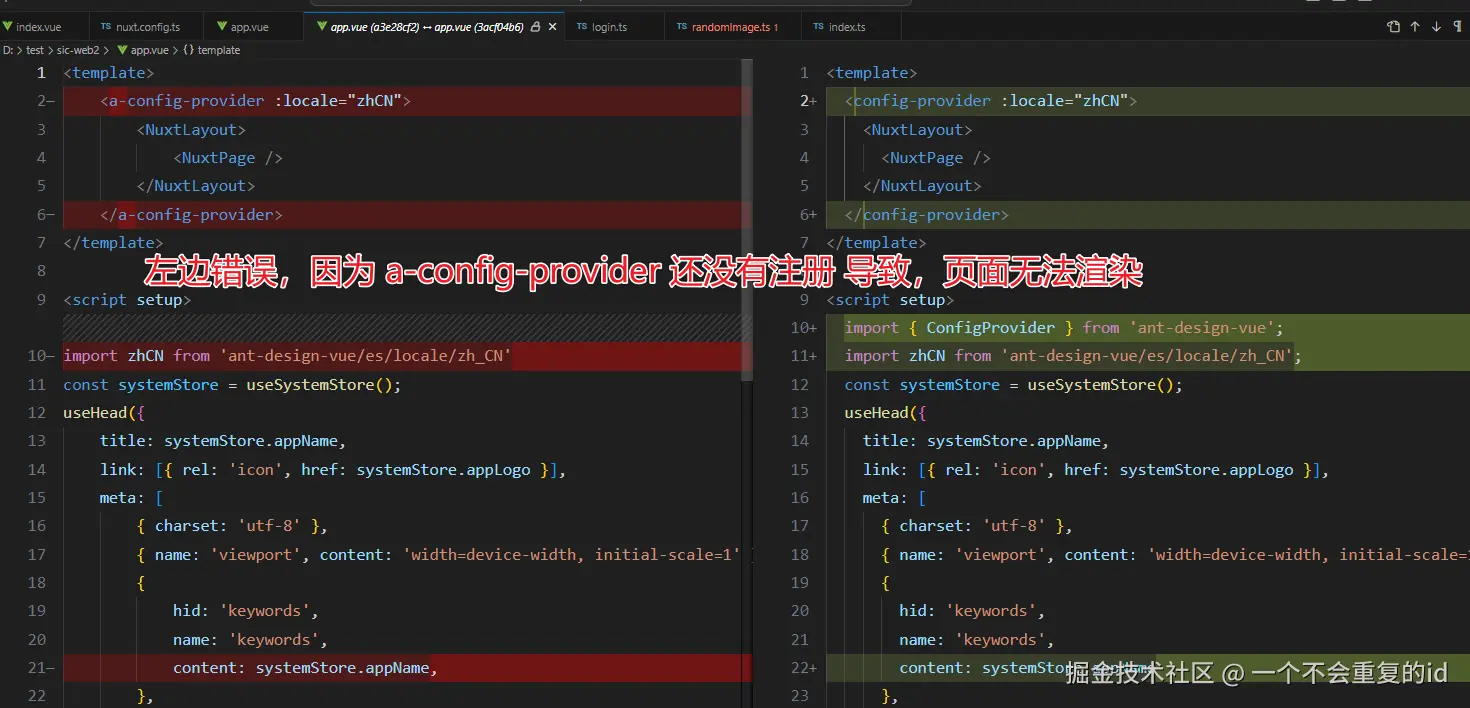Click TS icon on randomImage.ts tab
Viewport: 1470px width, 708px height.
pyautogui.click(x=682, y=27)
